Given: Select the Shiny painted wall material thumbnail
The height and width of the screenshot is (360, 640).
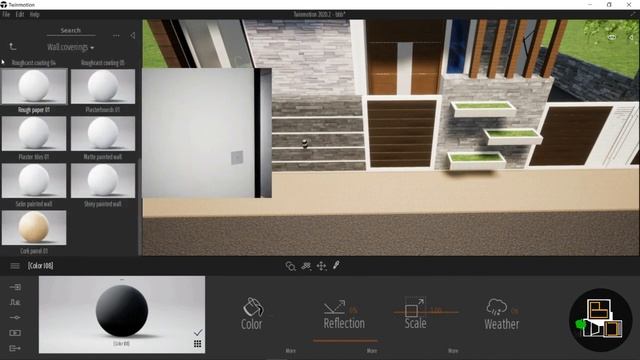Looking at the screenshot, I should 103,180.
